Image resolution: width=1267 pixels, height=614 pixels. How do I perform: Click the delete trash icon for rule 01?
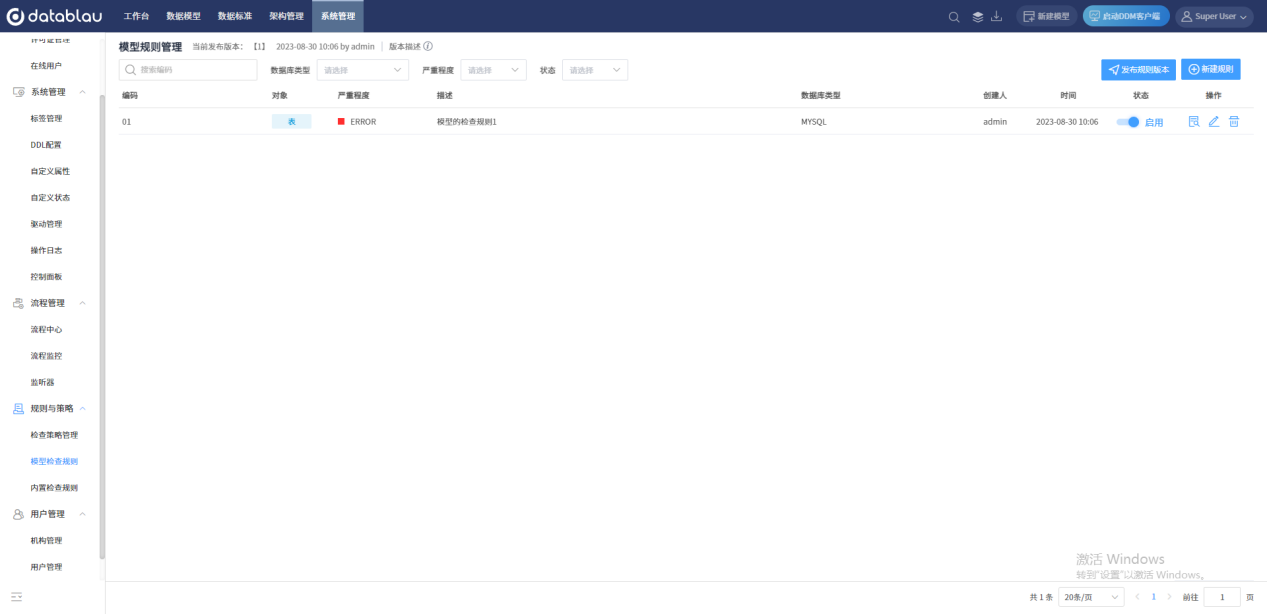point(1234,121)
